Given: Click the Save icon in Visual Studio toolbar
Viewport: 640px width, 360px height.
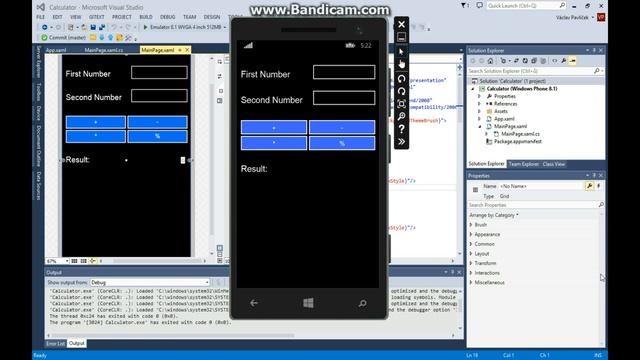Looking at the screenshot, I should (x=93, y=27).
